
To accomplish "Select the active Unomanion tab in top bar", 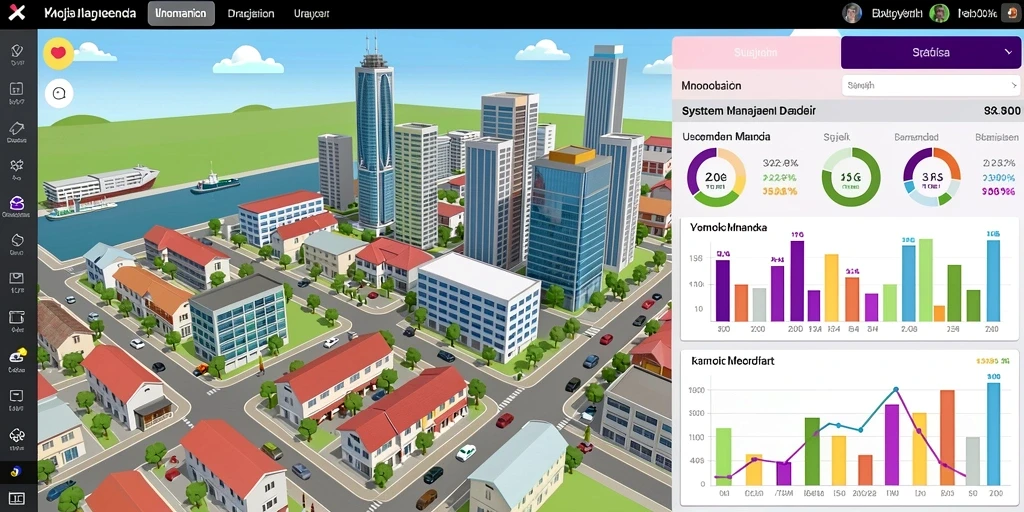I will point(181,13).
